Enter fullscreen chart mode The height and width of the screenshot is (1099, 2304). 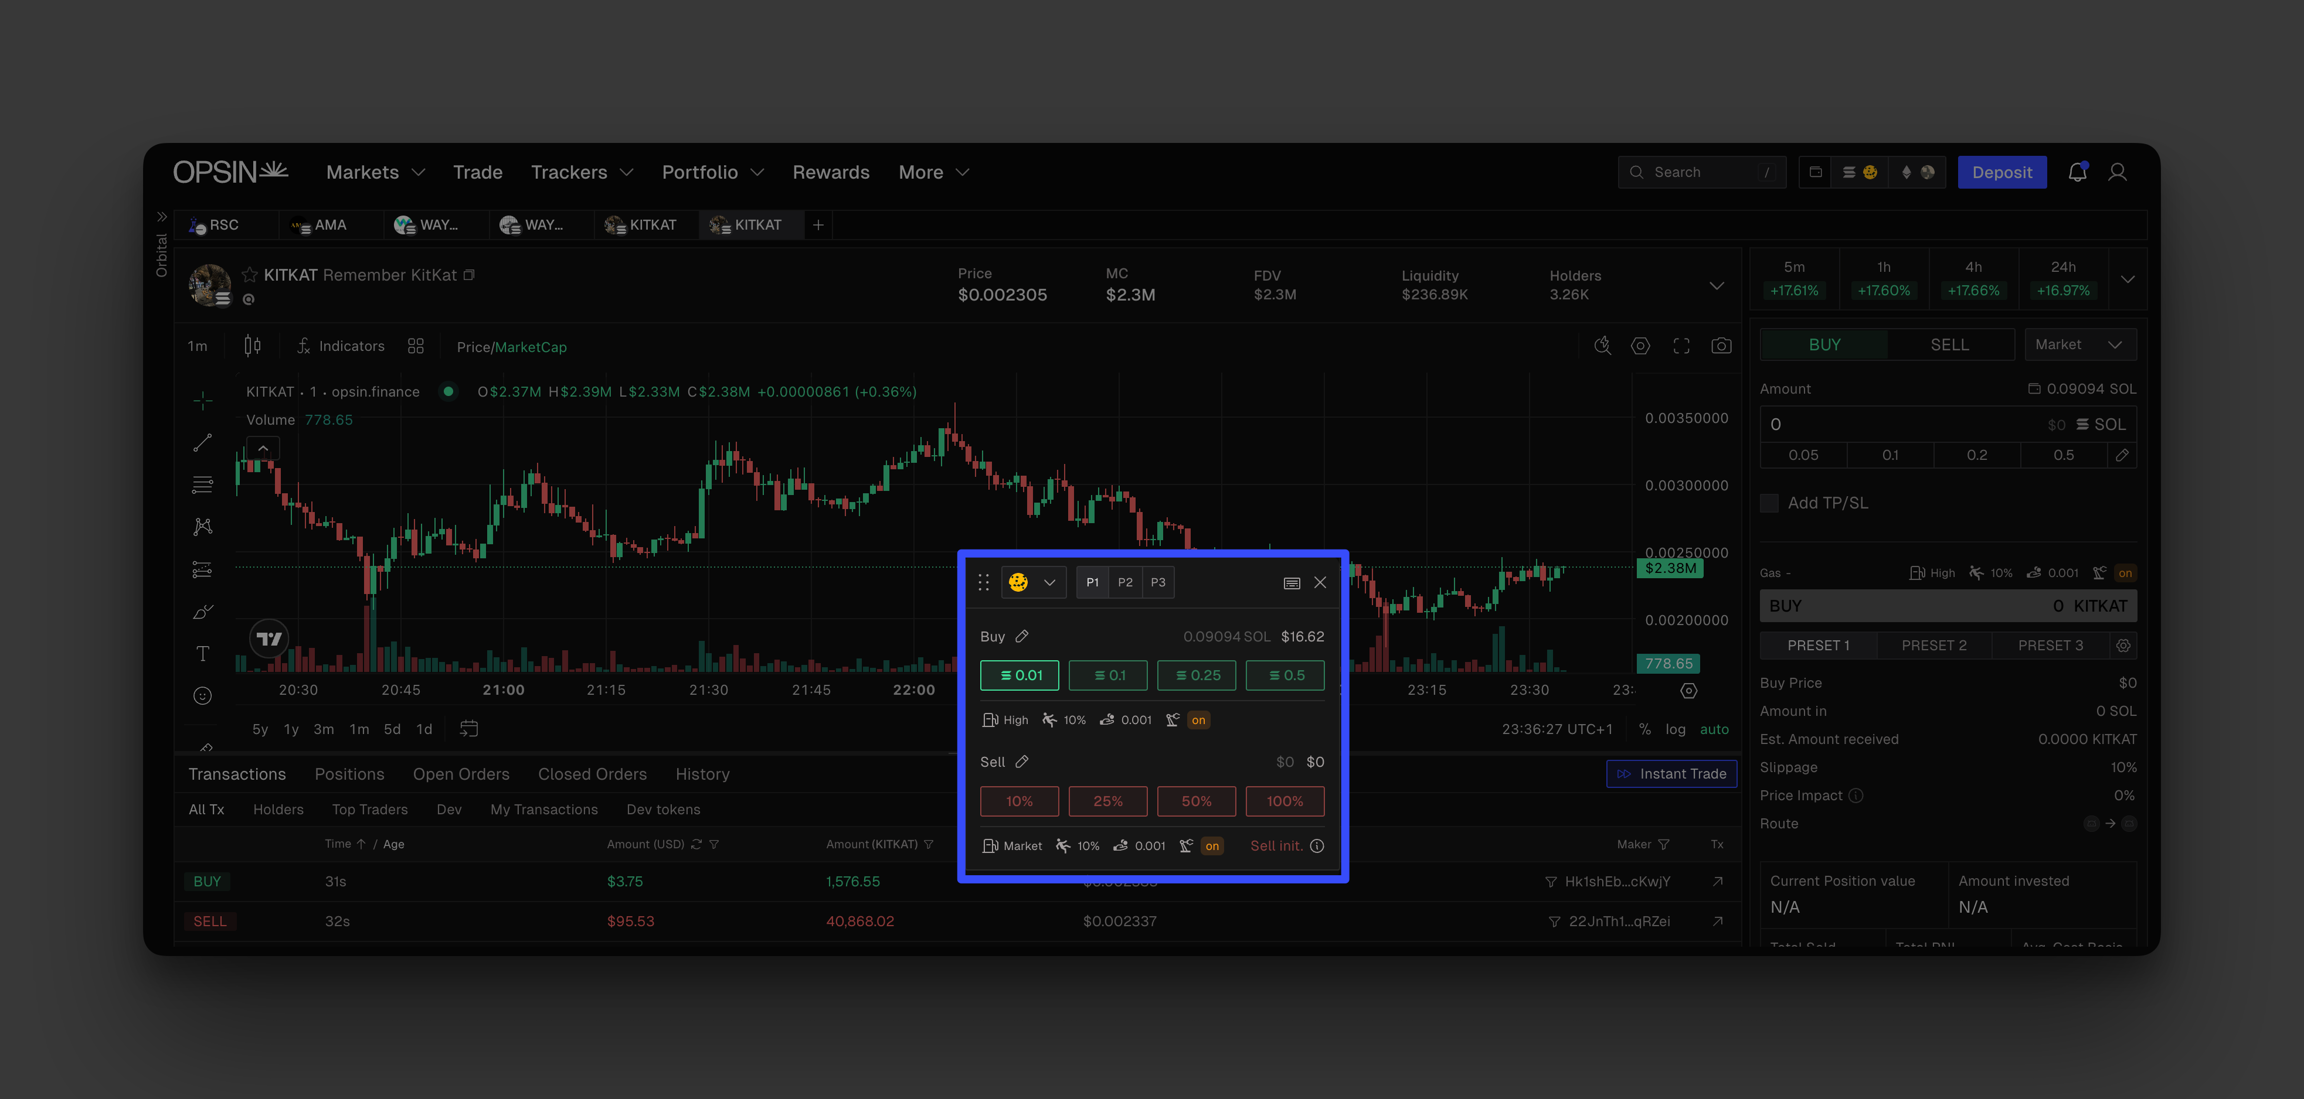[1681, 346]
